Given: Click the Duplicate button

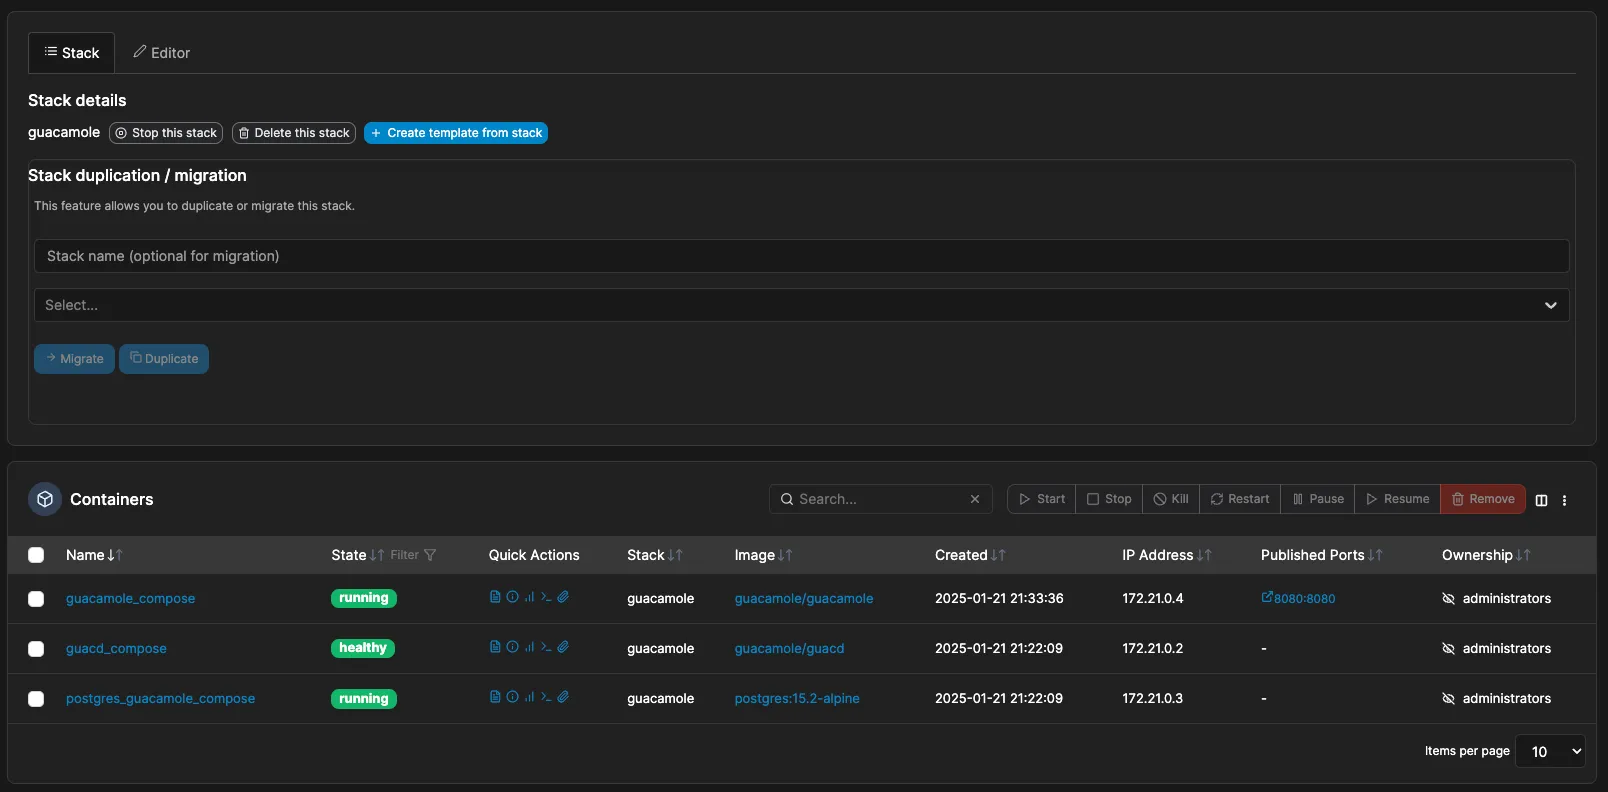Looking at the screenshot, I should tap(164, 359).
